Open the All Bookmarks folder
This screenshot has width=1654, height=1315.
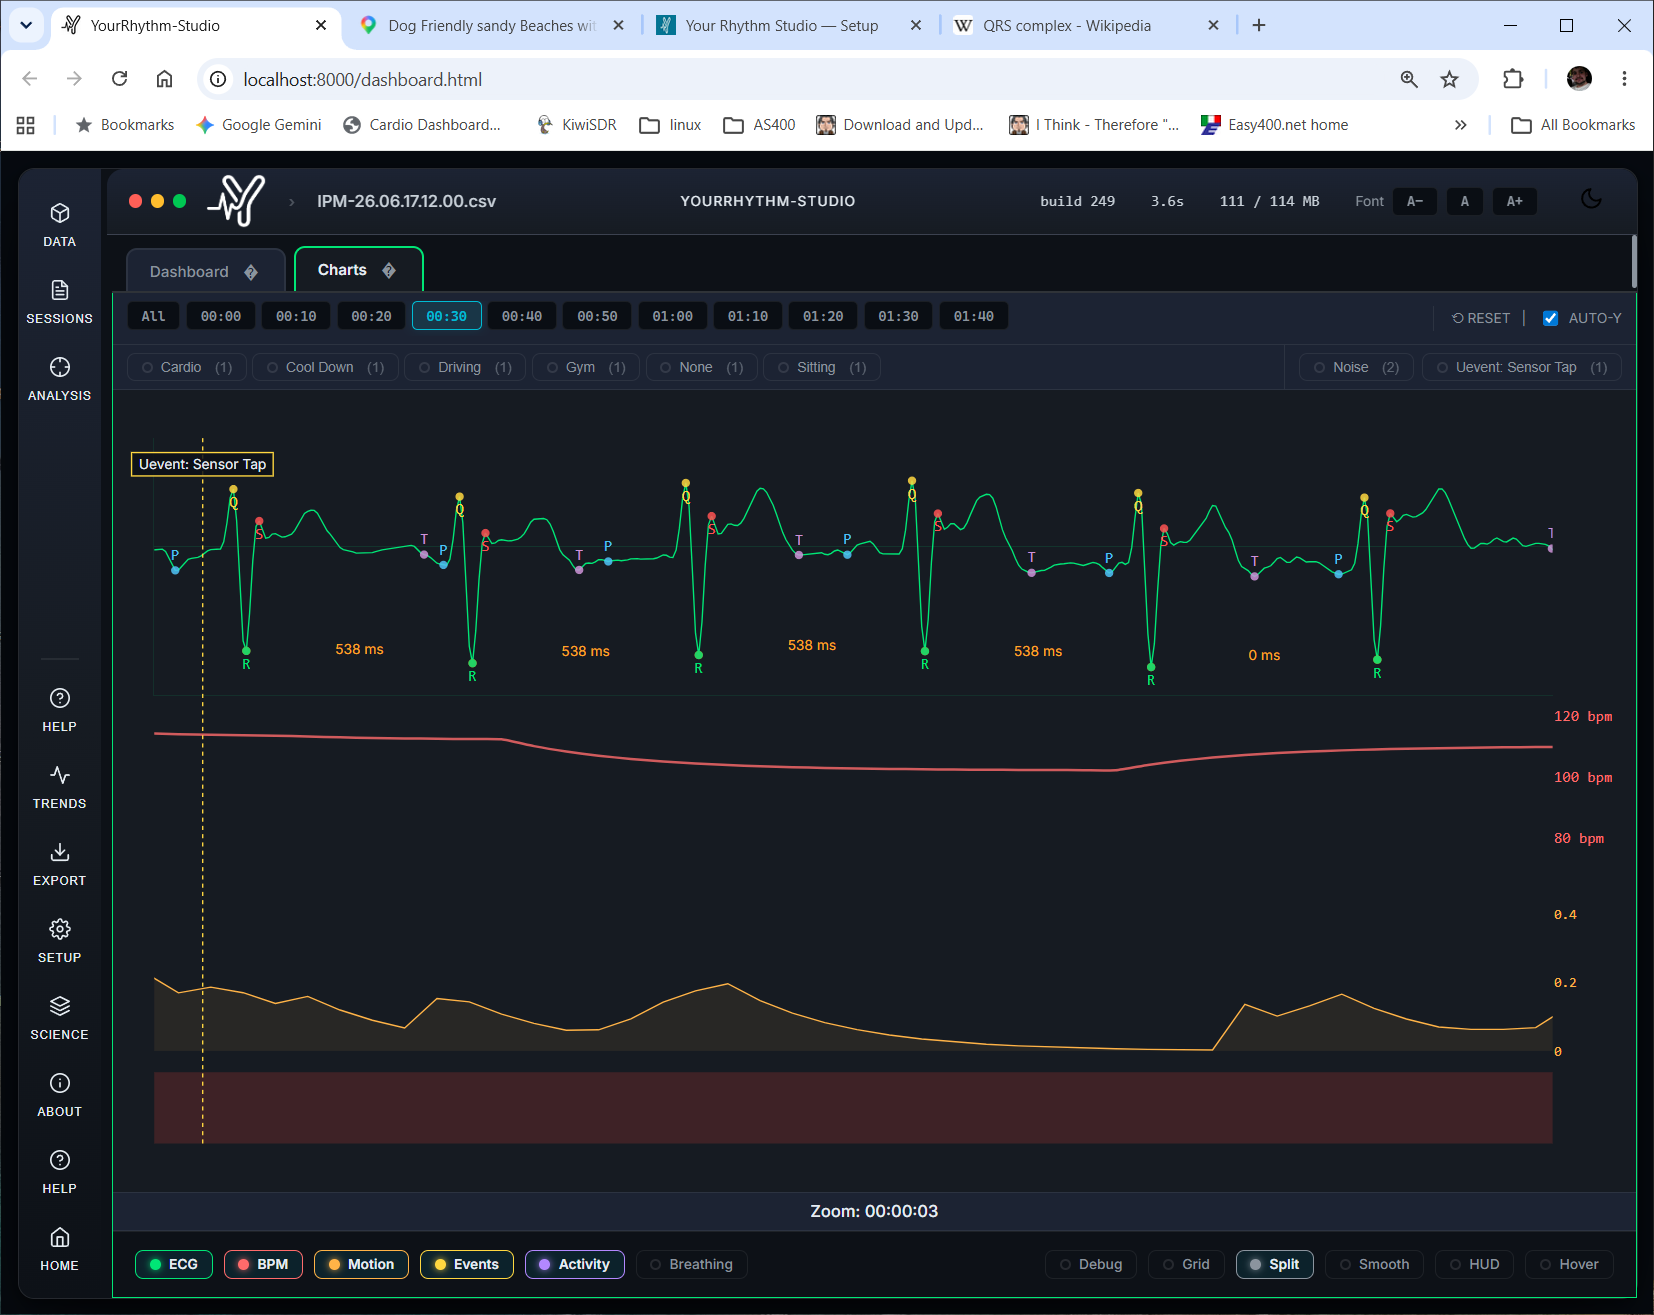pyautogui.click(x=1573, y=125)
